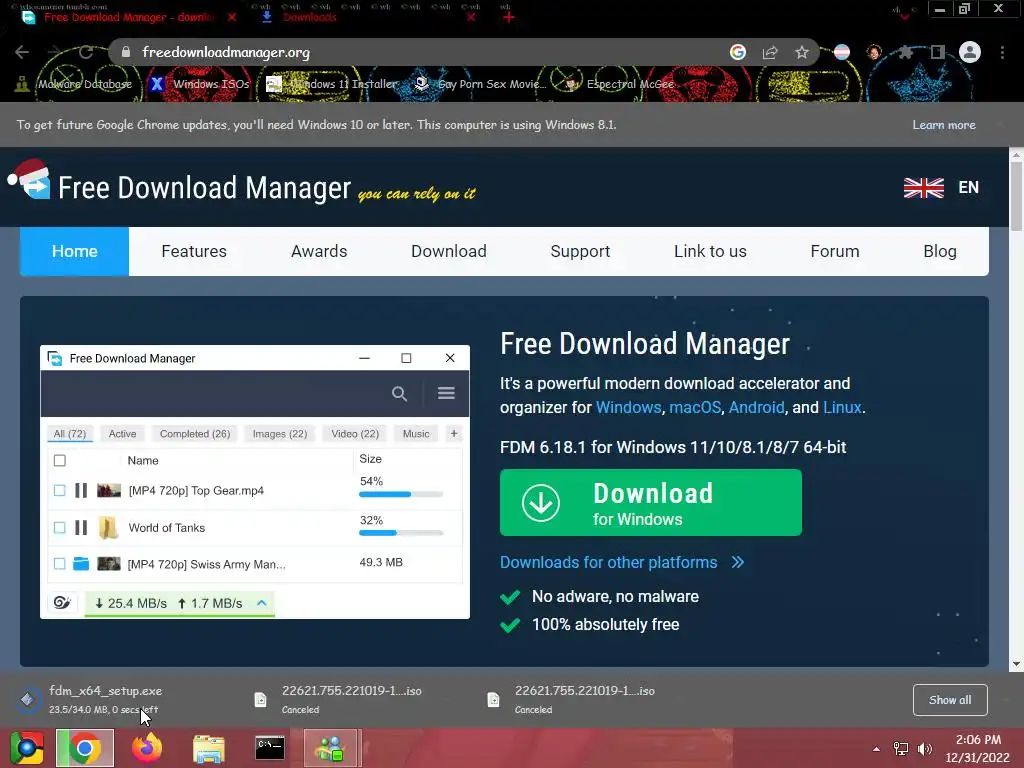Screen dimensions: 1024x768
Task: Open the Features navigation item
Action: pos(194,251)
